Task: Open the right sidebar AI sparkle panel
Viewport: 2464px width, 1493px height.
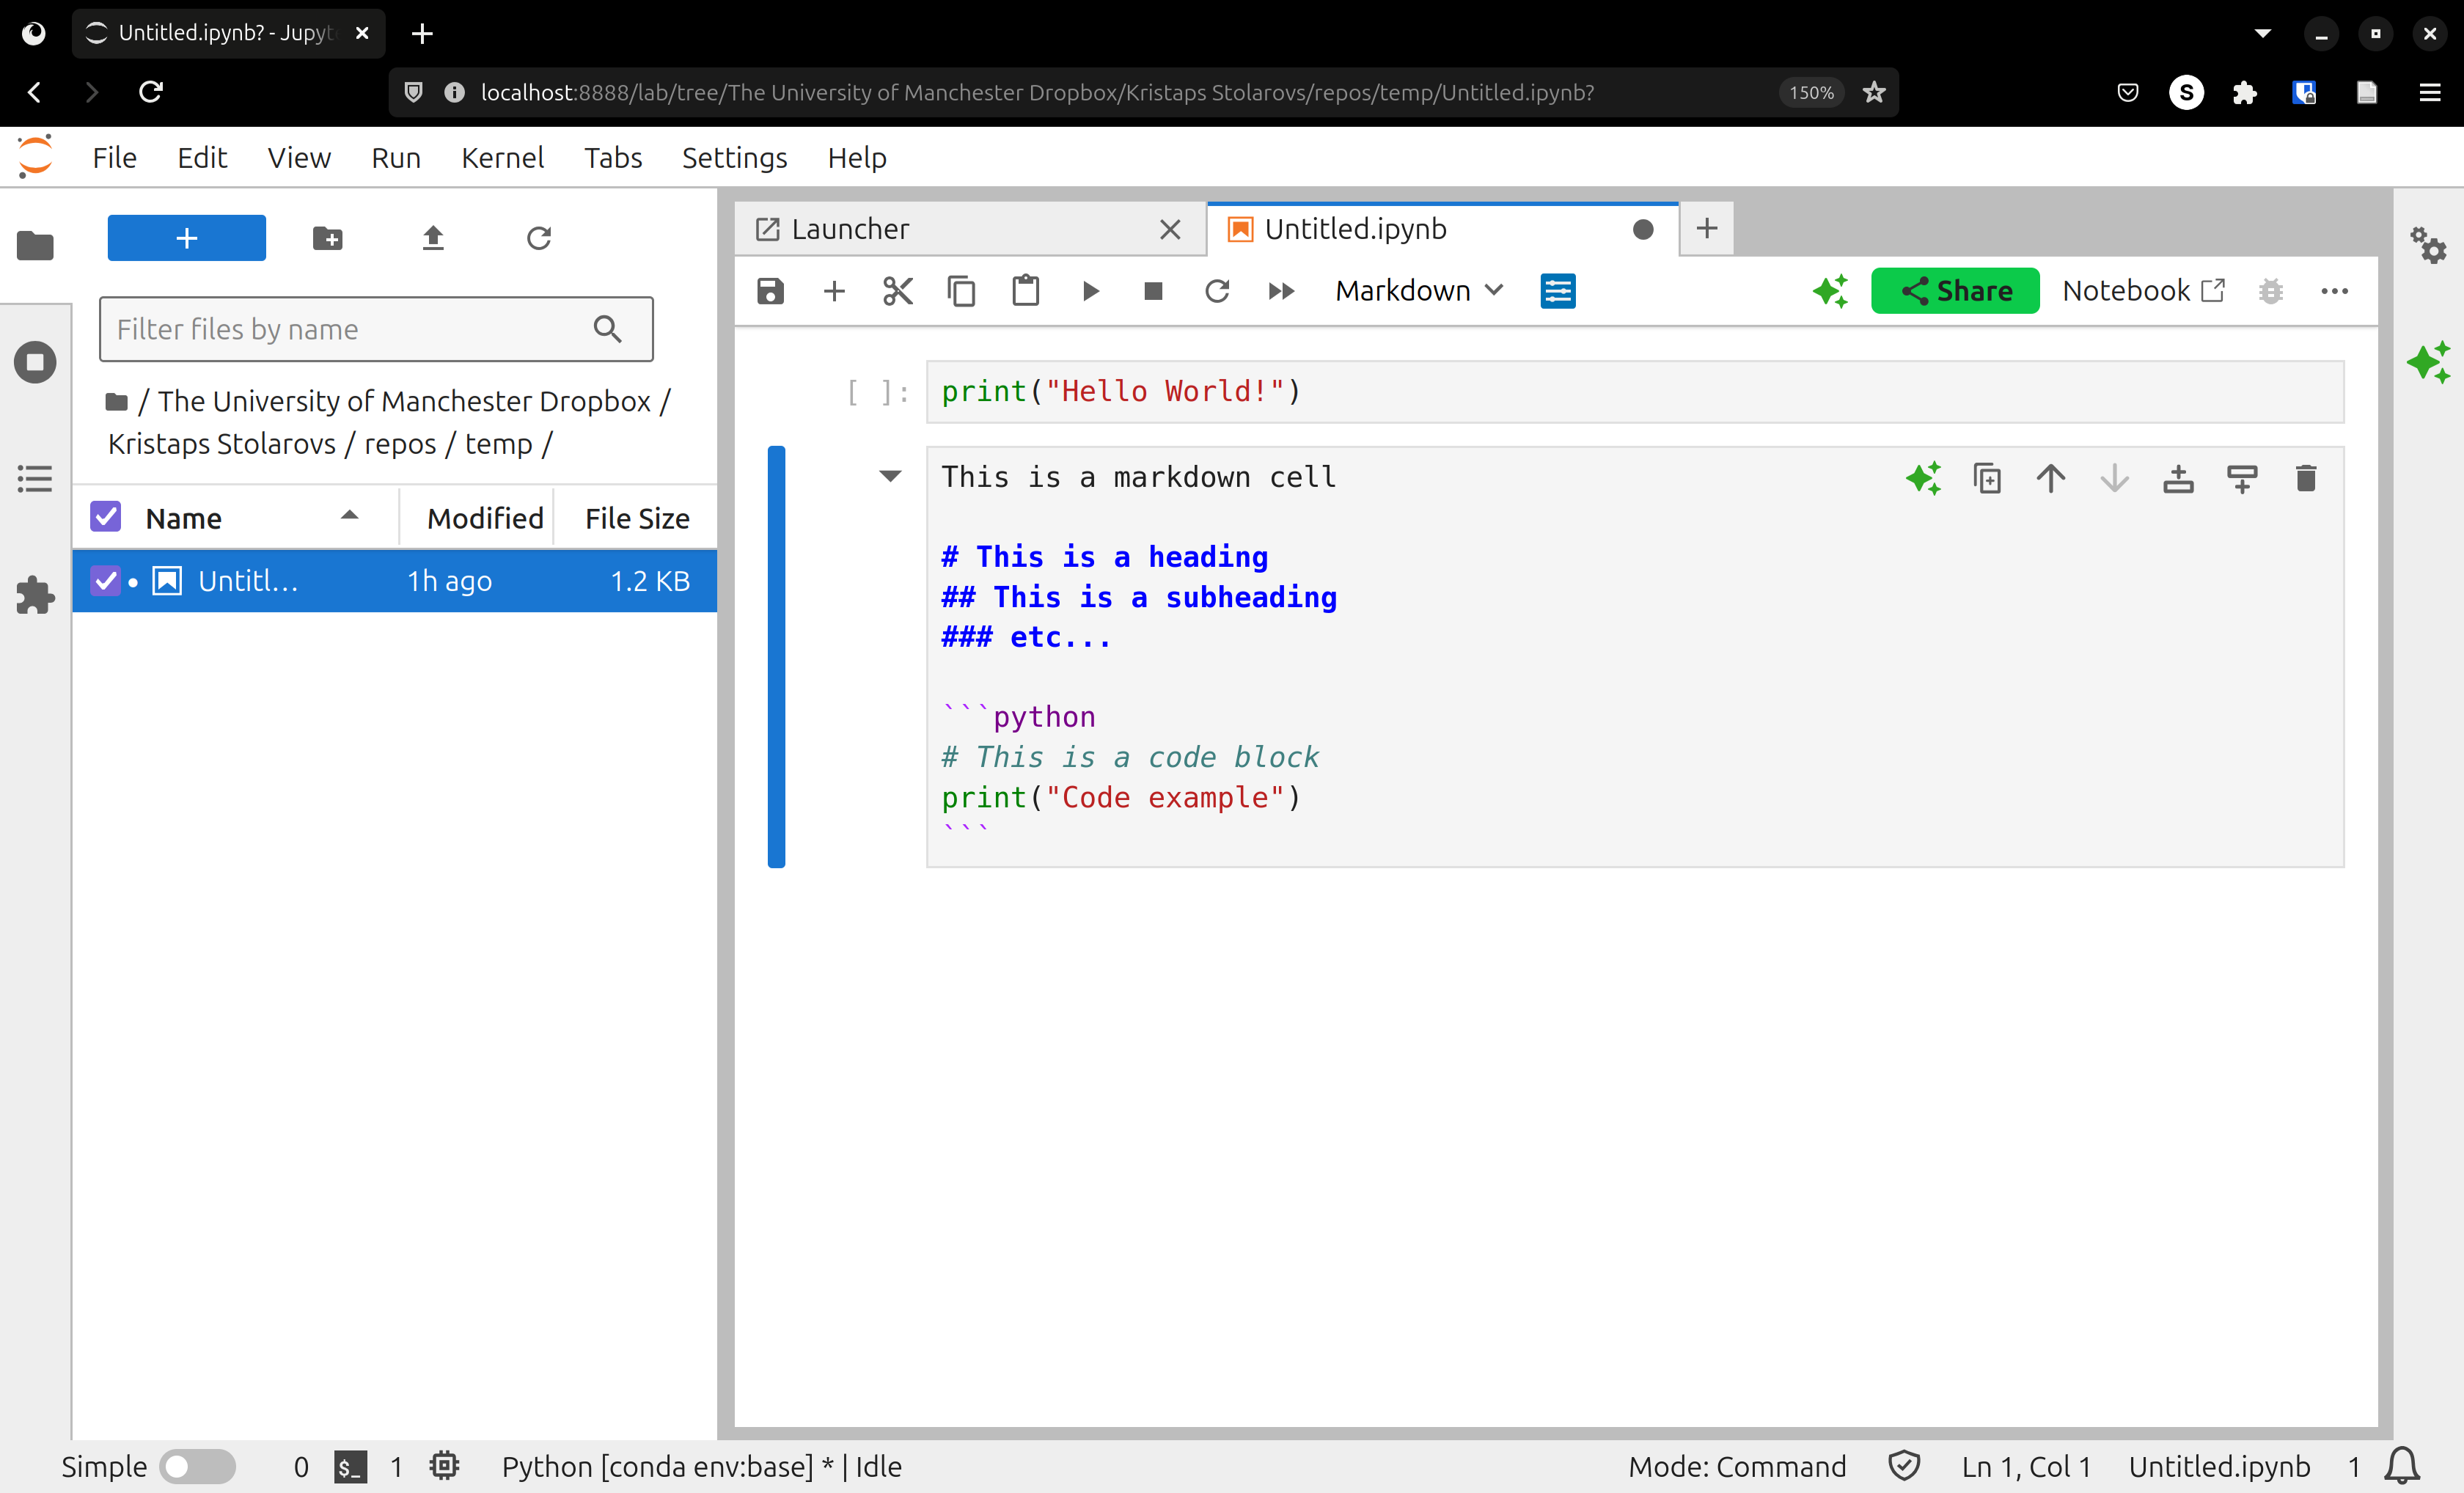Action: (2428, 362)
